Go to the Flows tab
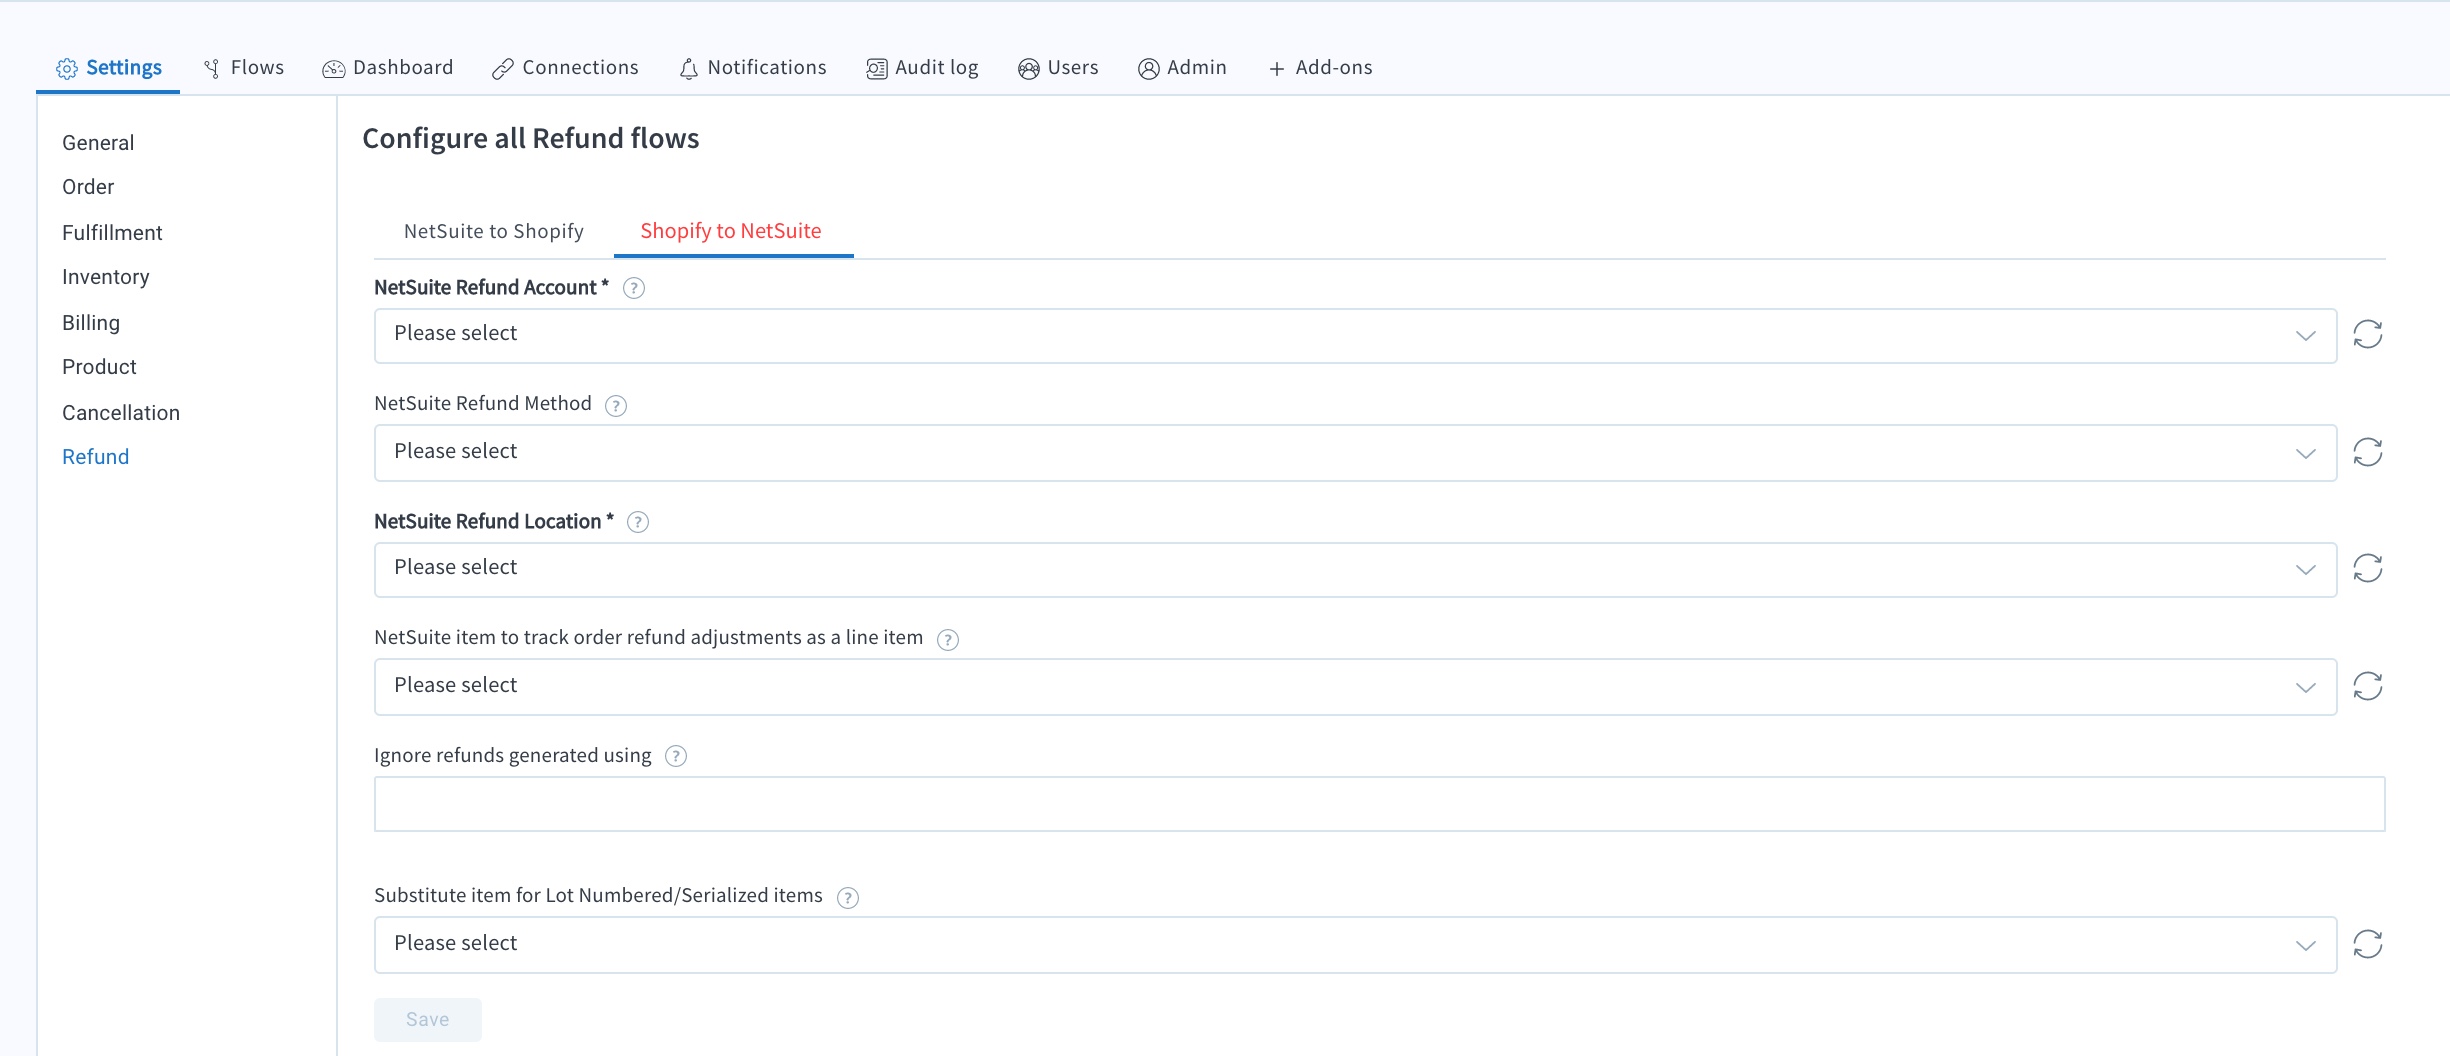The width and height of the screenshot is (2450, 1056). pos(244,68)
